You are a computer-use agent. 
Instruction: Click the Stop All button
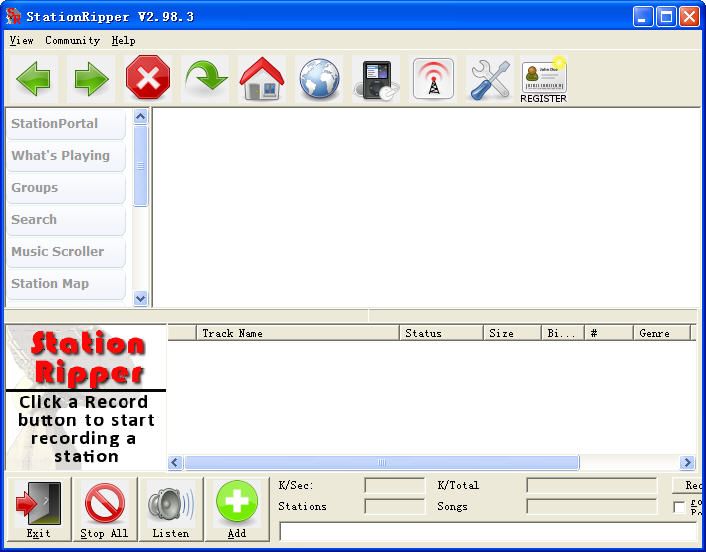[x=104, y=509]
